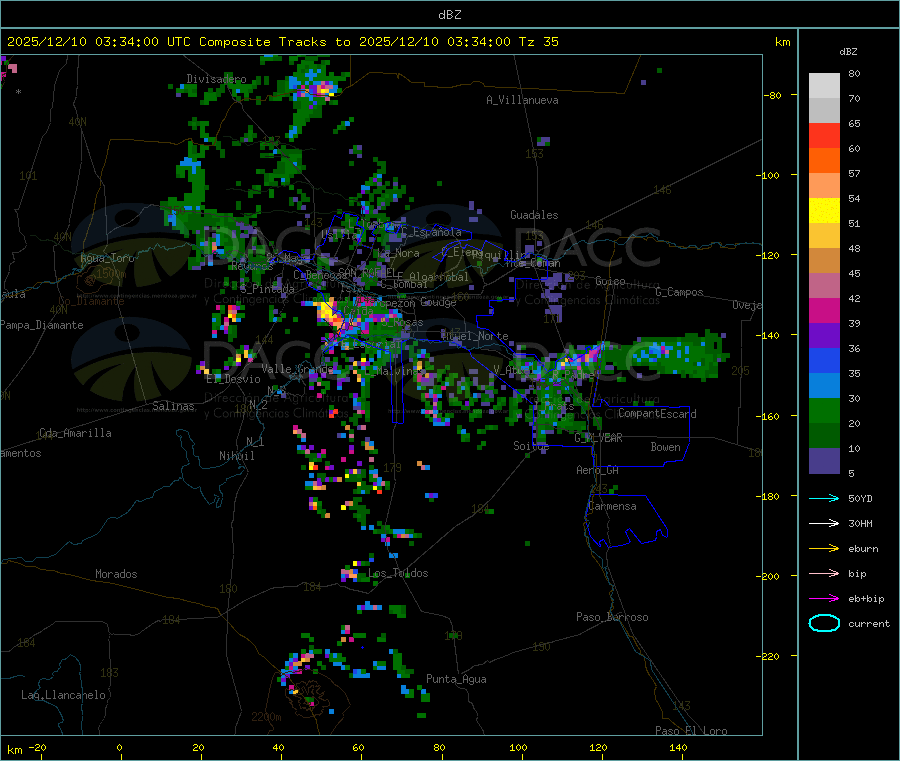The image size is (900, 761).
Task: Click the 'Paso_El_Loro' map label
Action: (x=691, y=731)
